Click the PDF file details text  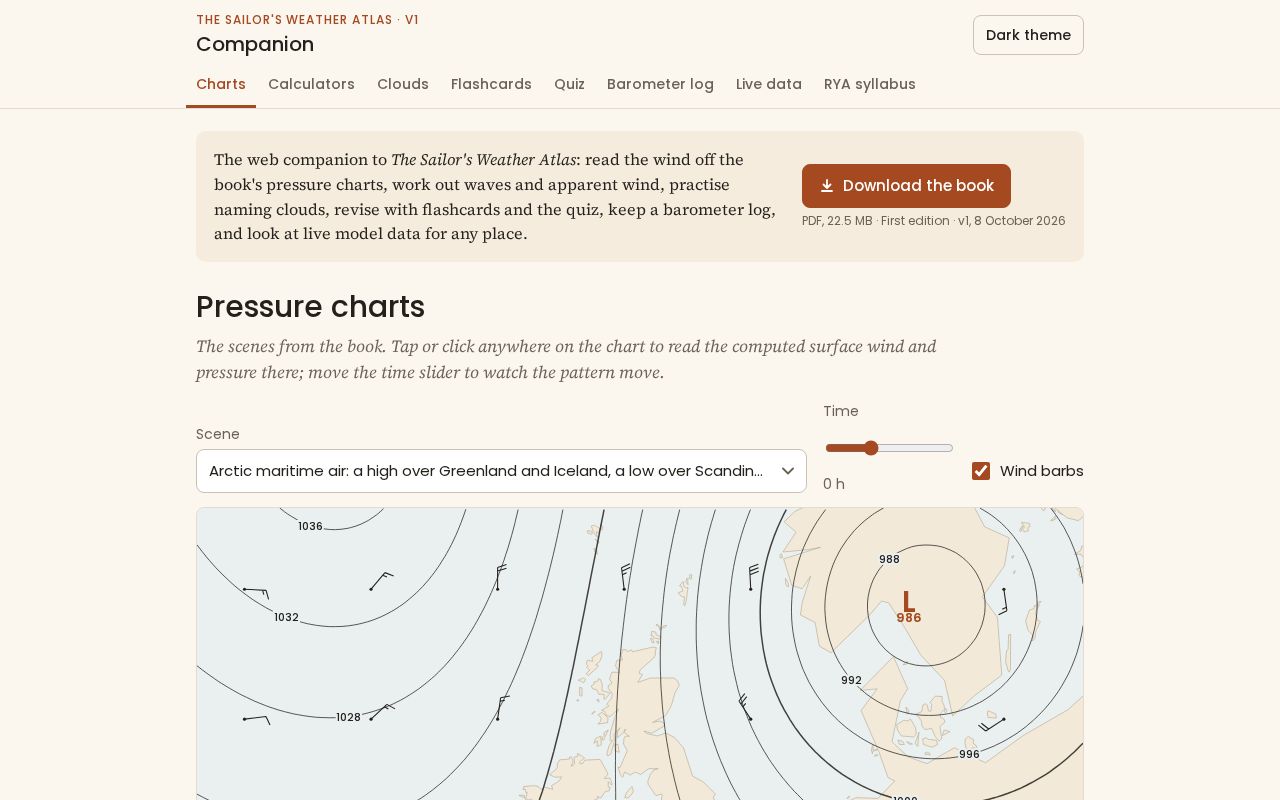click(934, 221)
